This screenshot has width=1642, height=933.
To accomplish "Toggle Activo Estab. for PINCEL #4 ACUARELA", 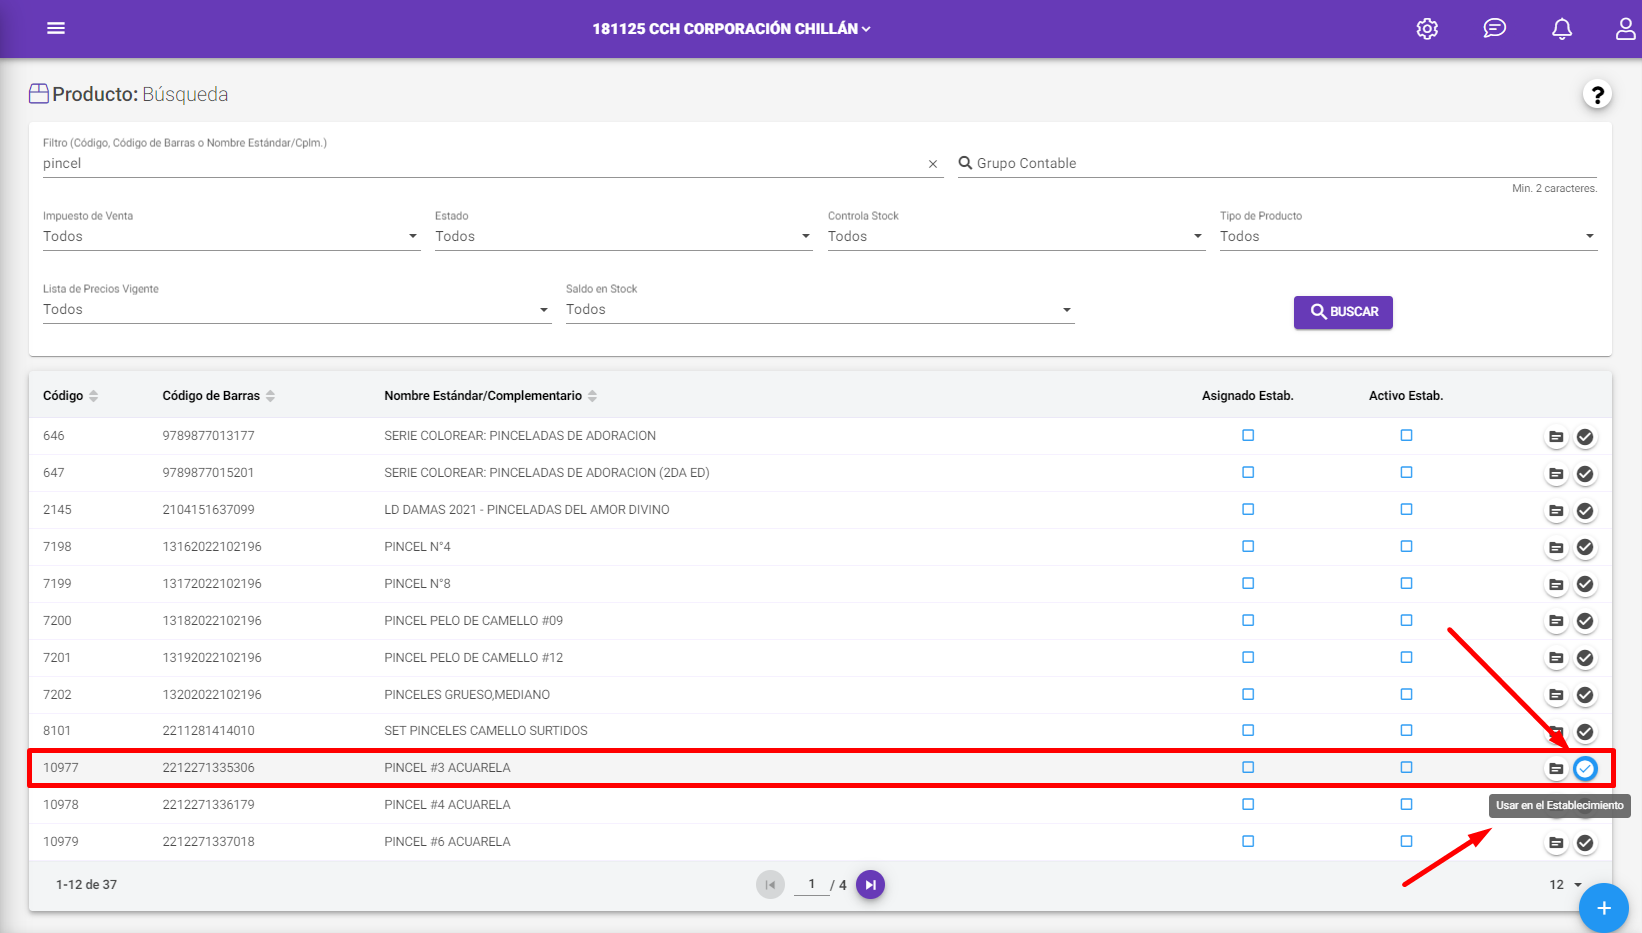I will tap(1406, 805).
